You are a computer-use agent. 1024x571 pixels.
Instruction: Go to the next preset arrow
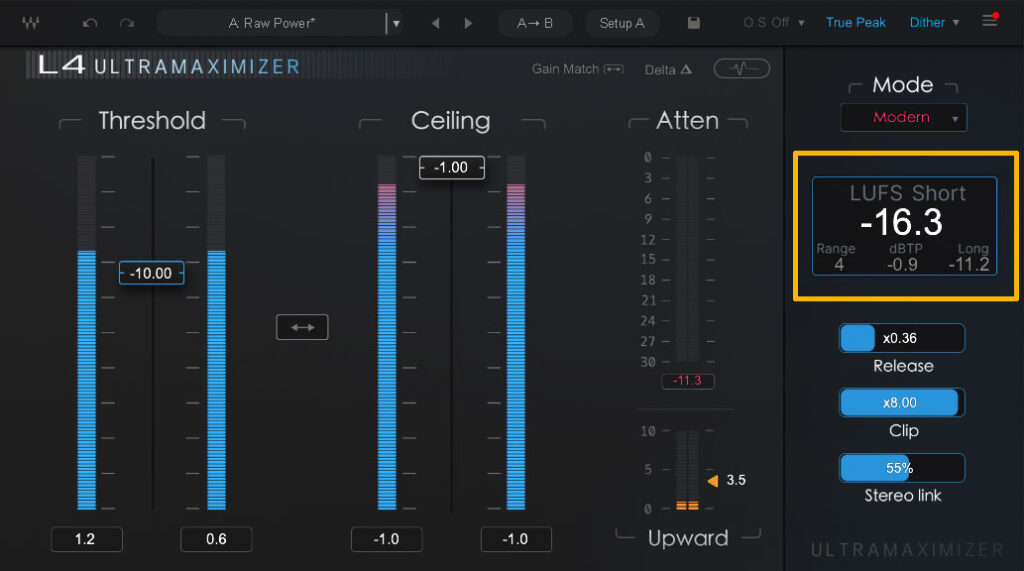468,23
